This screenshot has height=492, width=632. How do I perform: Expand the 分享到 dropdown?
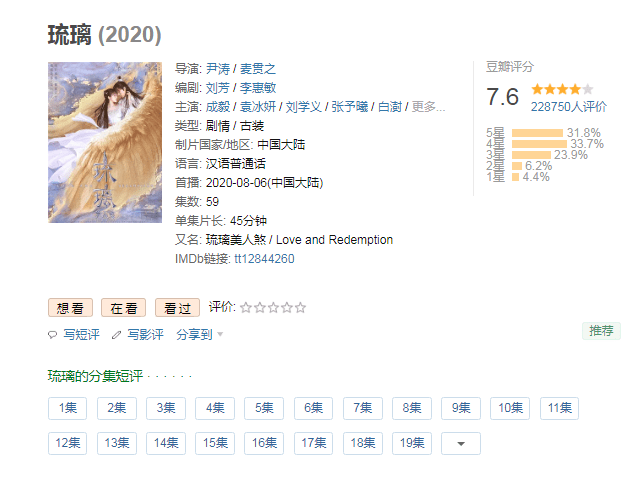click(x=200, y=334)
